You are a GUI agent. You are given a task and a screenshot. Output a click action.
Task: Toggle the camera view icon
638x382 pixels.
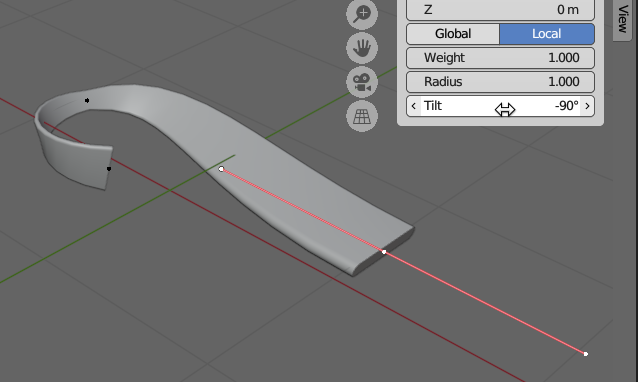coord(362,82)
